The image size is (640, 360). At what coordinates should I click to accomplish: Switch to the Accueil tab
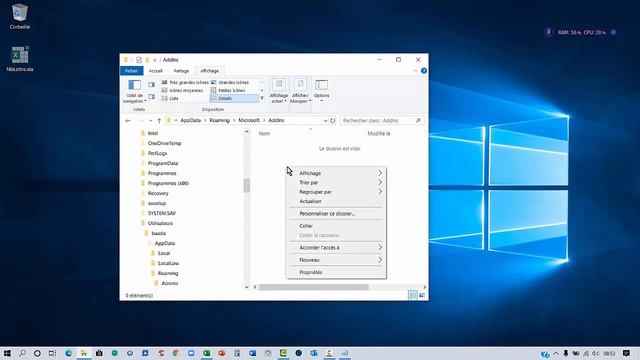tap(156, 71)
